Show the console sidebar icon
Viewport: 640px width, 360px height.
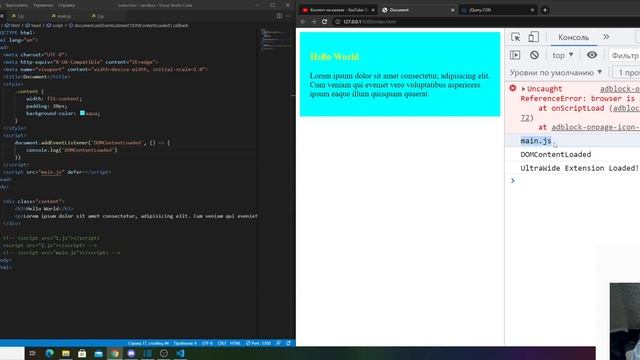(515, 55)
